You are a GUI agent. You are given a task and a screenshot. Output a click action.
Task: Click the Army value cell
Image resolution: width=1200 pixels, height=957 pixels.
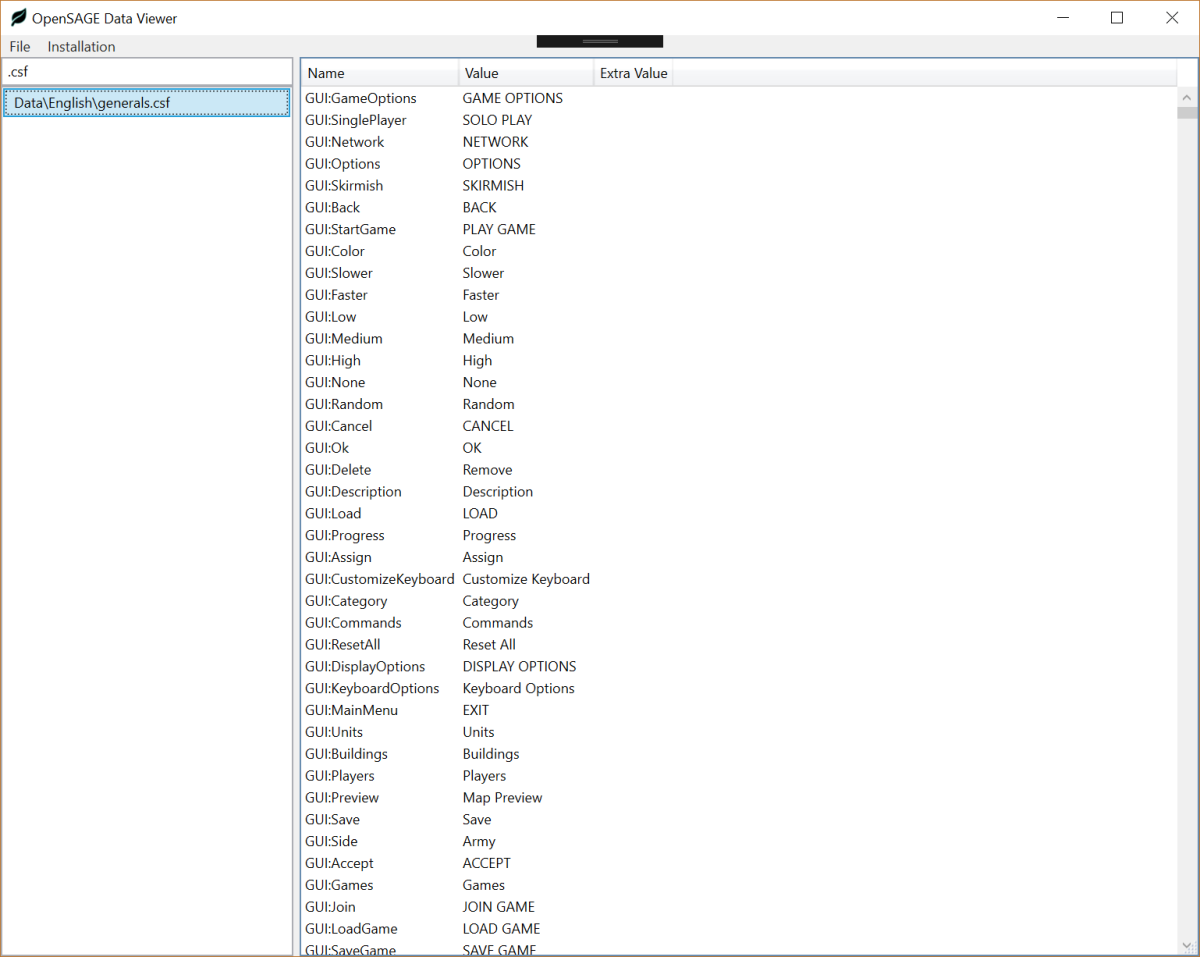point(479,842)
